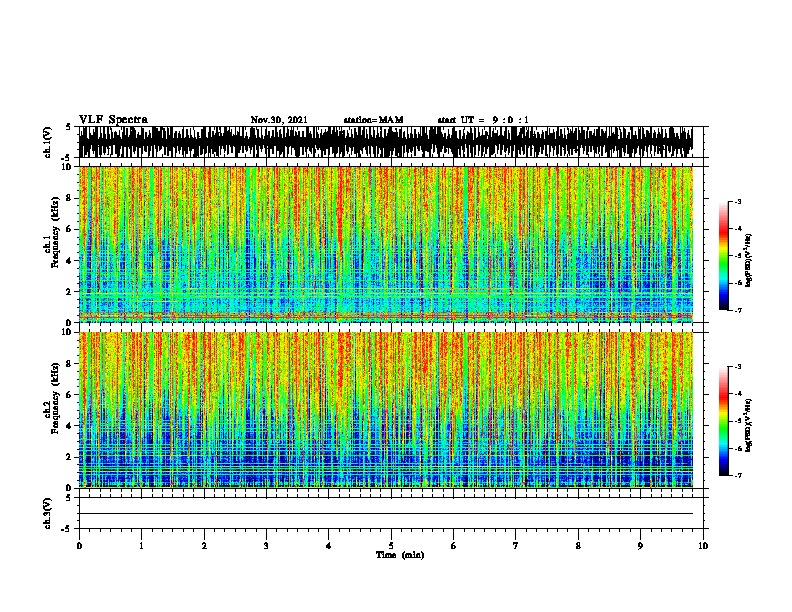Click the flat ch.3 voltage trace line

(x=386, y=513)
